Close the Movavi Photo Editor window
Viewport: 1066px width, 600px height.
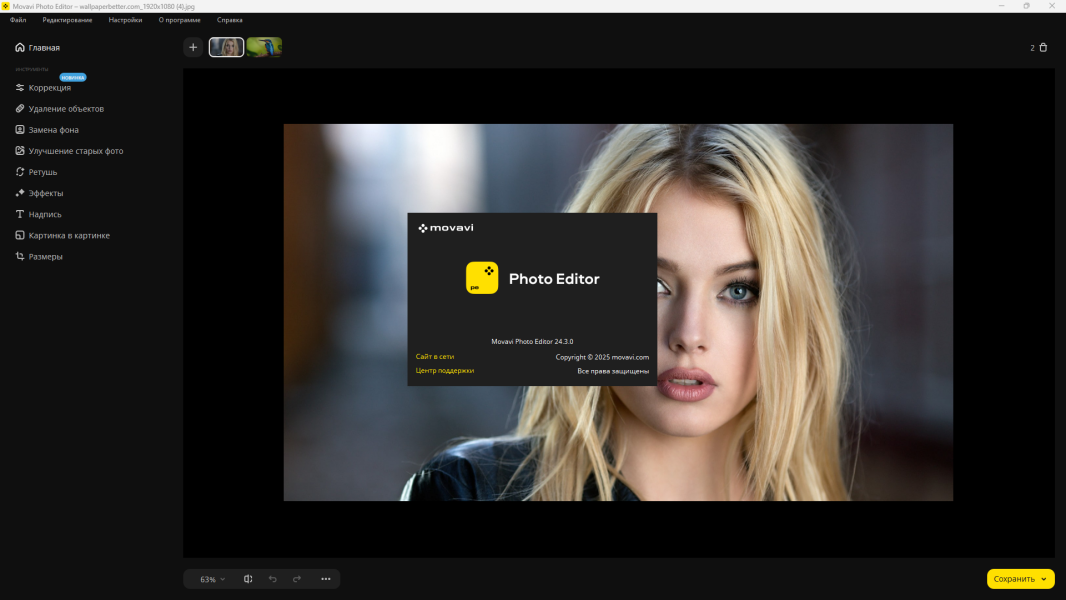tap(1052, 5)
